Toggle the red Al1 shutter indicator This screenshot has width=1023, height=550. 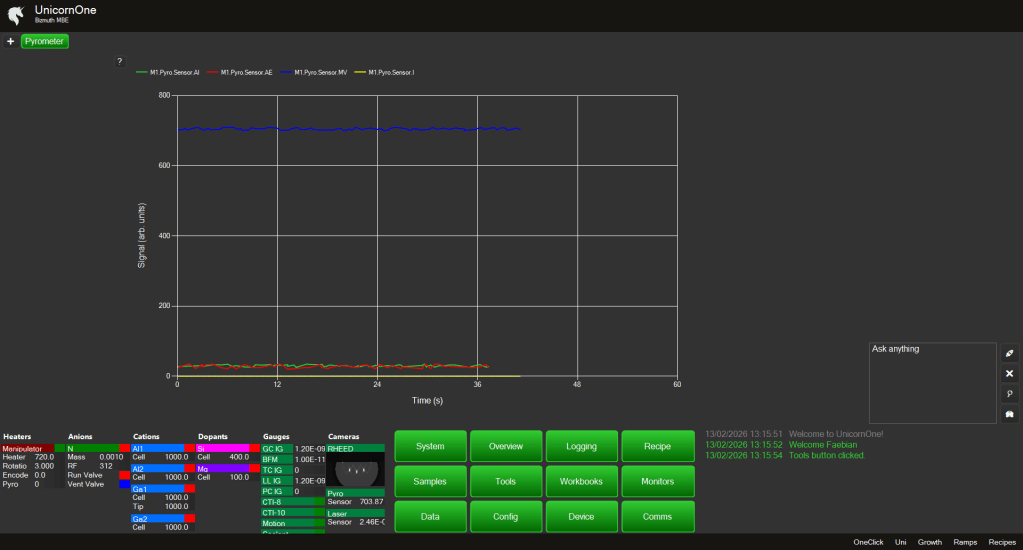[189, 449]
